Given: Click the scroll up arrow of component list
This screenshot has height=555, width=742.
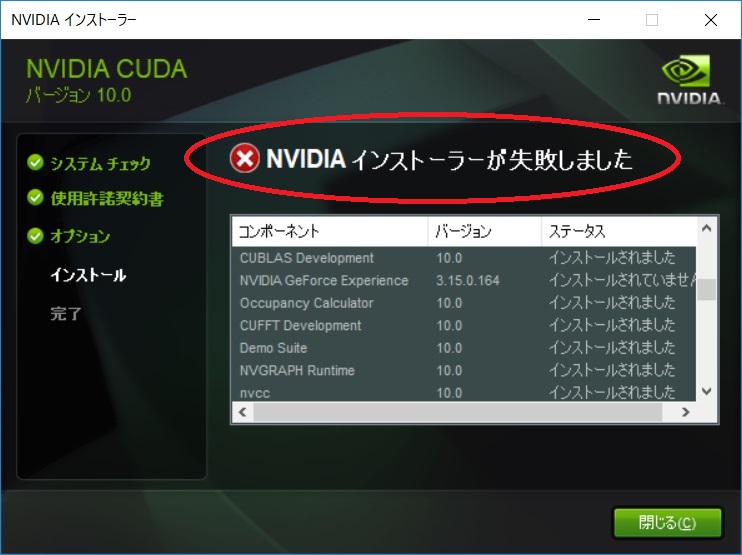Looking at the screenshot, I should tap(707, 228).
